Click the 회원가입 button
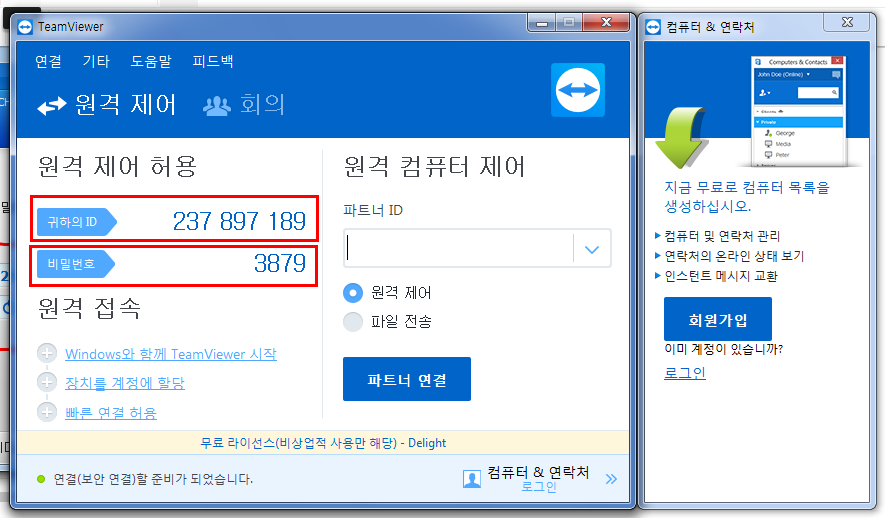Screen dimensions: 885x518 pos(717,320)
